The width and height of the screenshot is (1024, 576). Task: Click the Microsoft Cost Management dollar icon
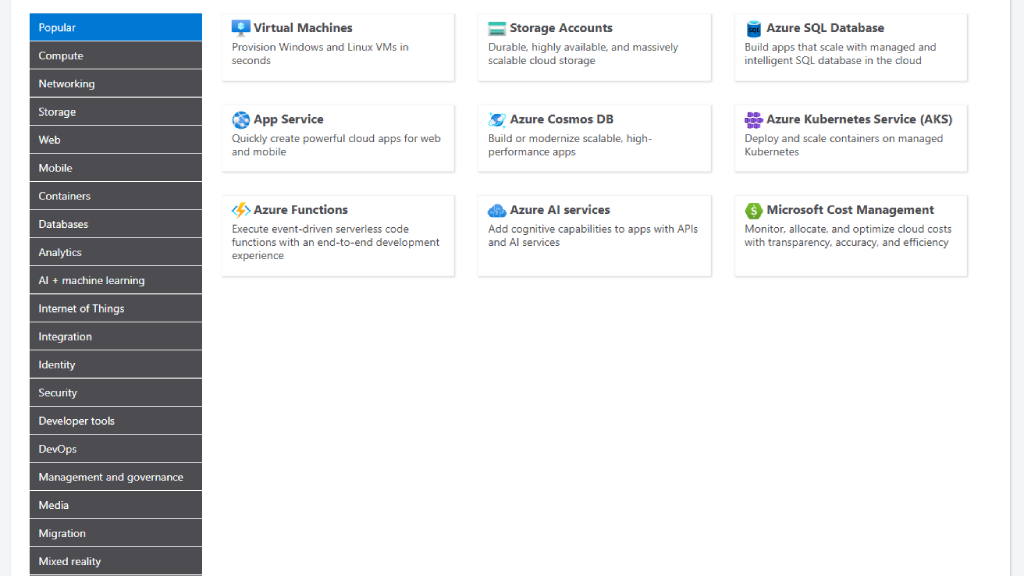pos(754,210)
